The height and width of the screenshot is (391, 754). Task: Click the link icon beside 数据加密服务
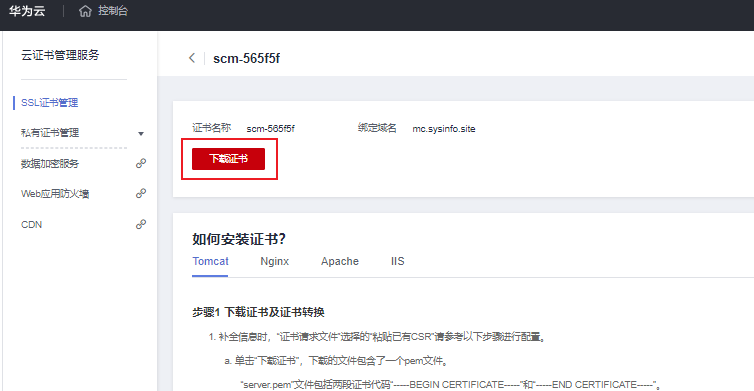pyautogui.click(x=141, y=164)
